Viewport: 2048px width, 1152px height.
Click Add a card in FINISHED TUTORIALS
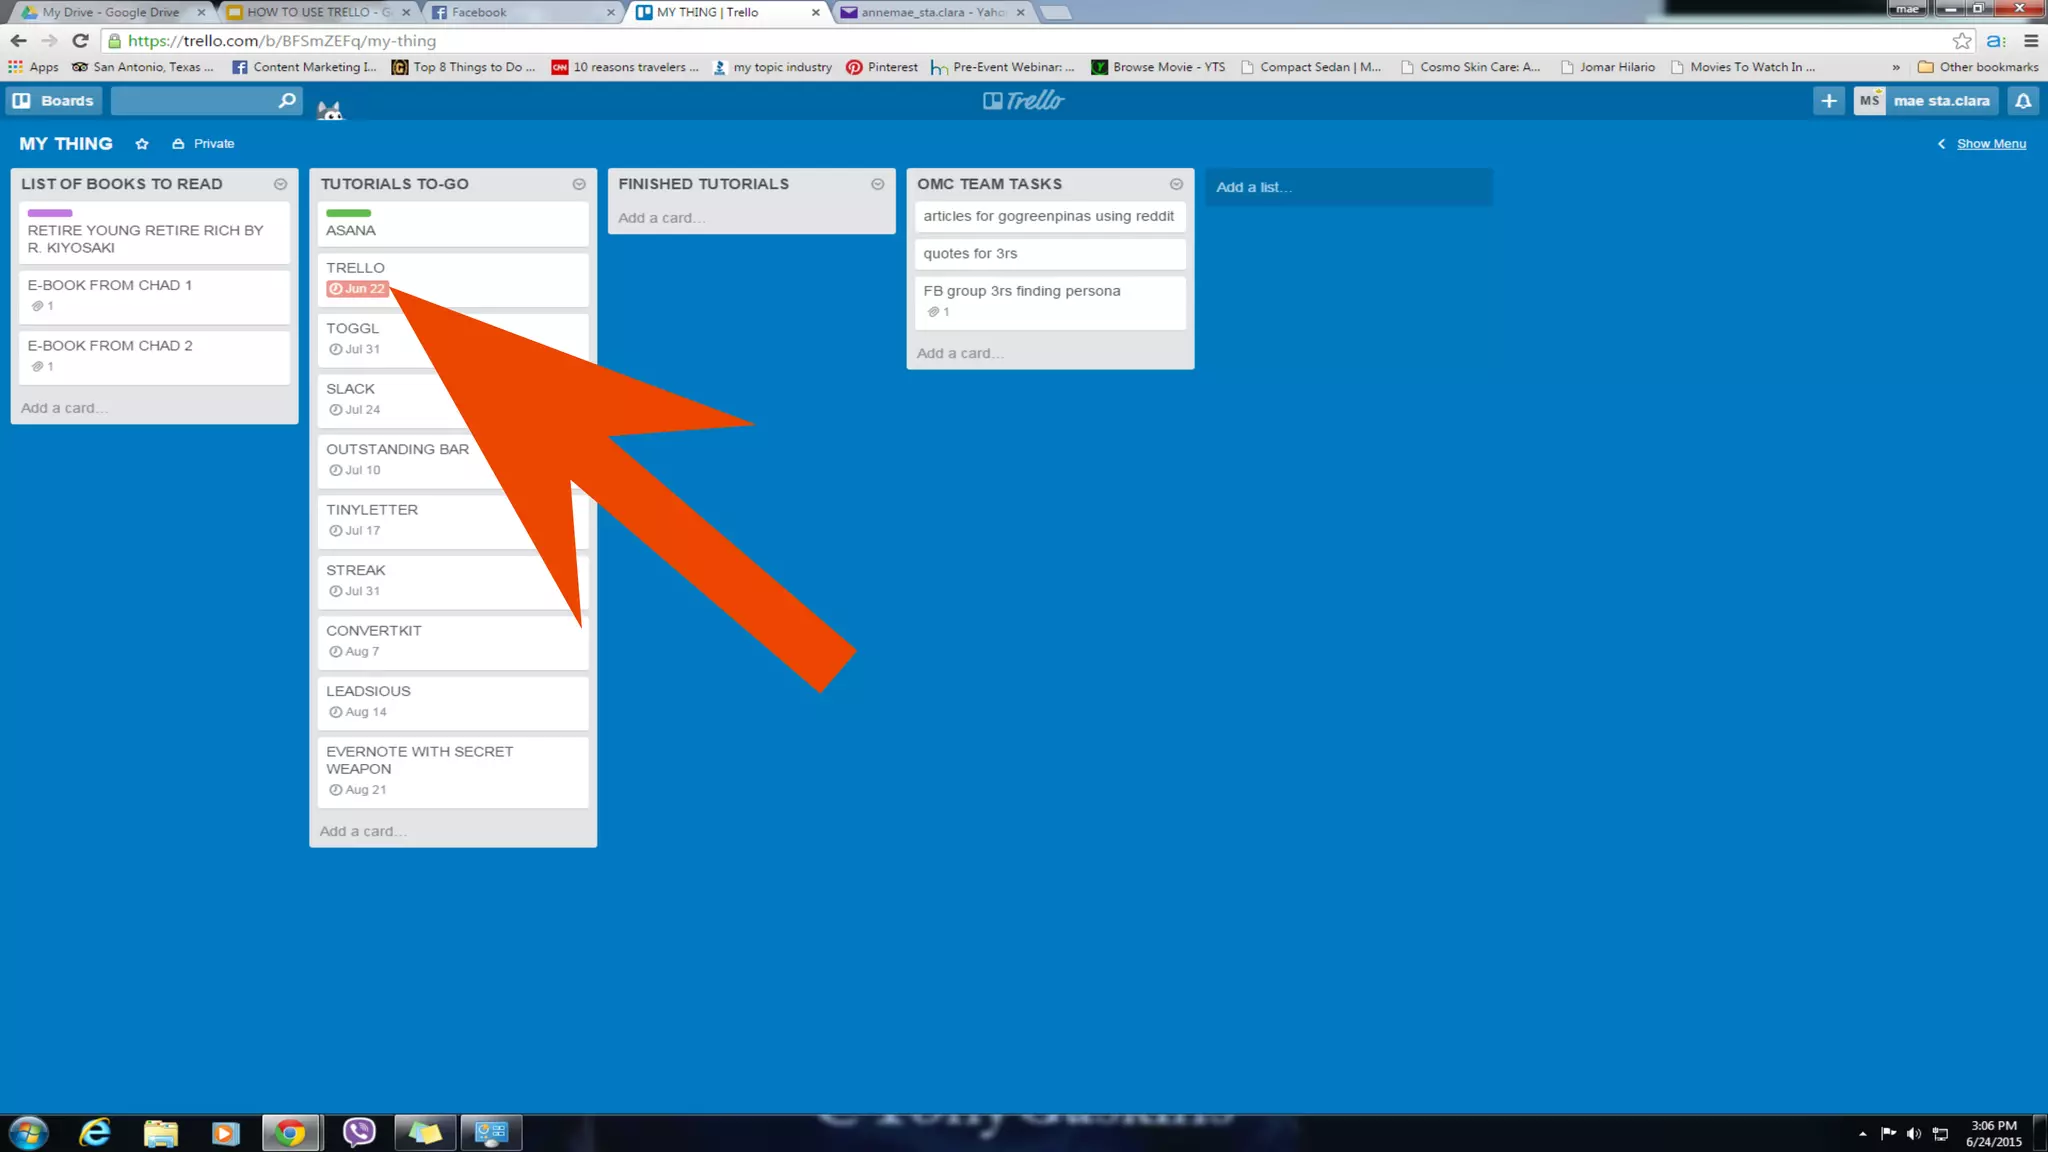[662, 218]
